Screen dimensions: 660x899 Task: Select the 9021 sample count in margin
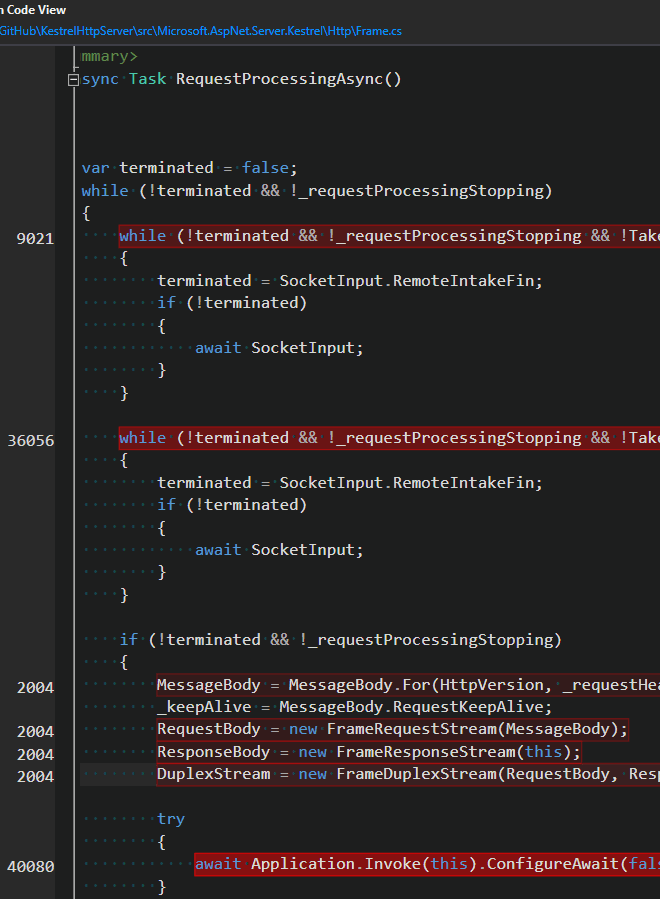pos(36,239)
